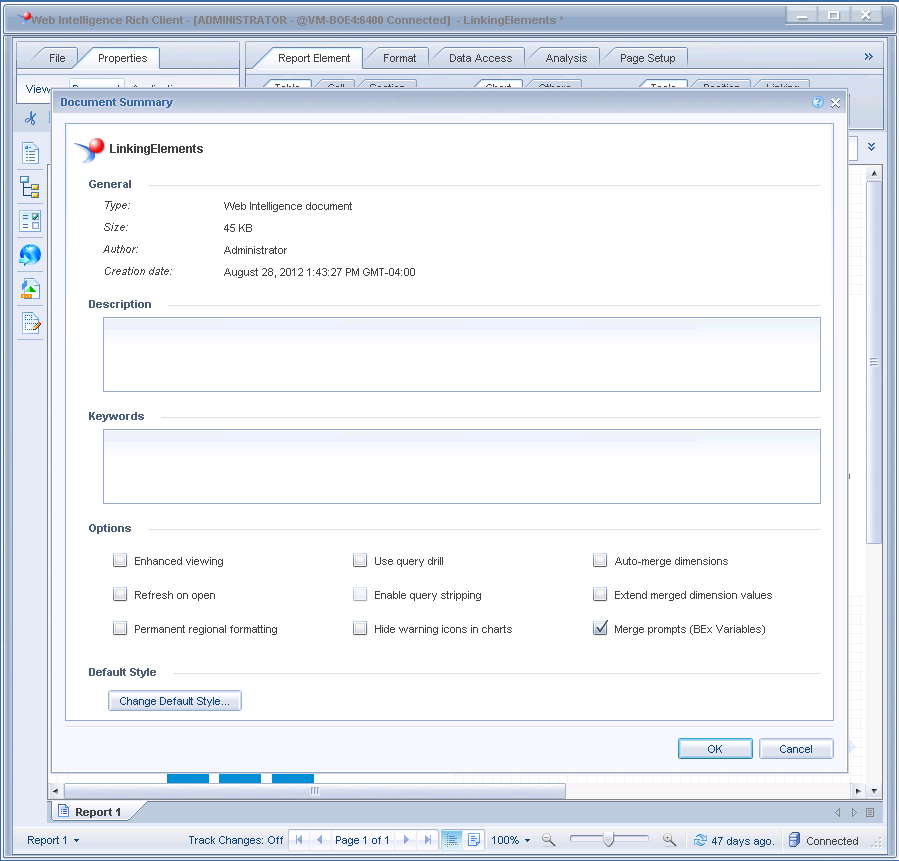Enable Enhanced viewing option

(120, 560)
